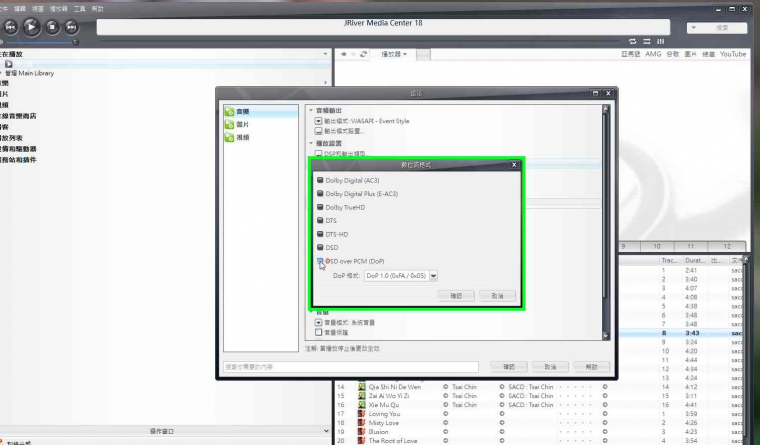Toggle the shuffle playback icon
This screenshot has width=760, height=445.
647,42
